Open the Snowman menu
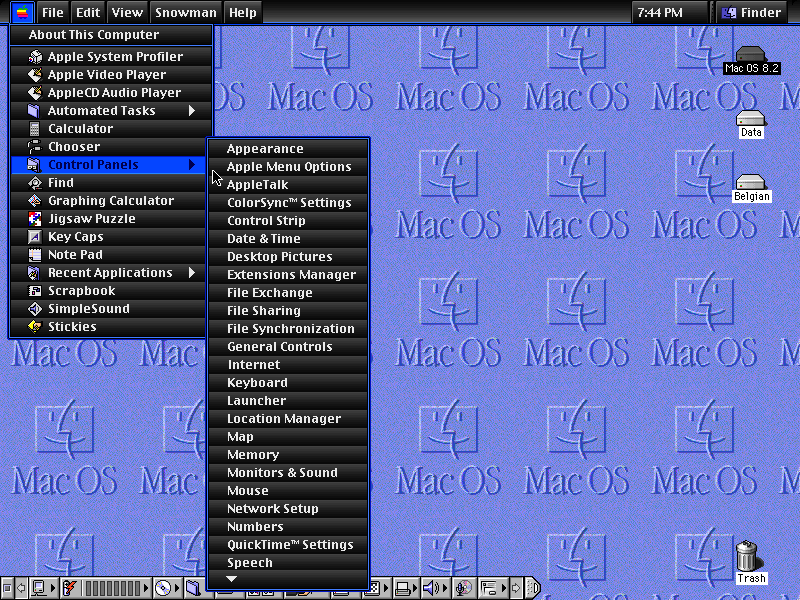The width and height of the screenshot is (800, 600). tap(186, 12)
